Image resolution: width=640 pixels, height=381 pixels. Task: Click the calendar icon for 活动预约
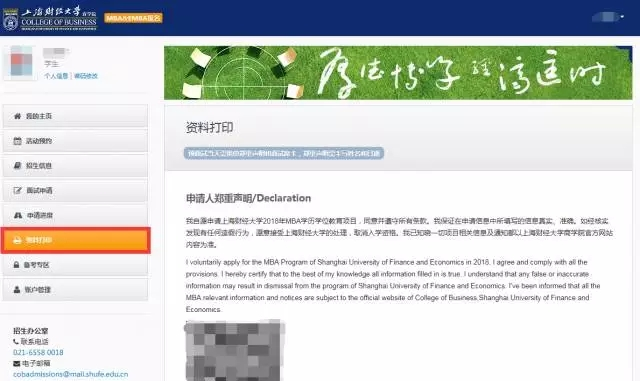(17, 141)
